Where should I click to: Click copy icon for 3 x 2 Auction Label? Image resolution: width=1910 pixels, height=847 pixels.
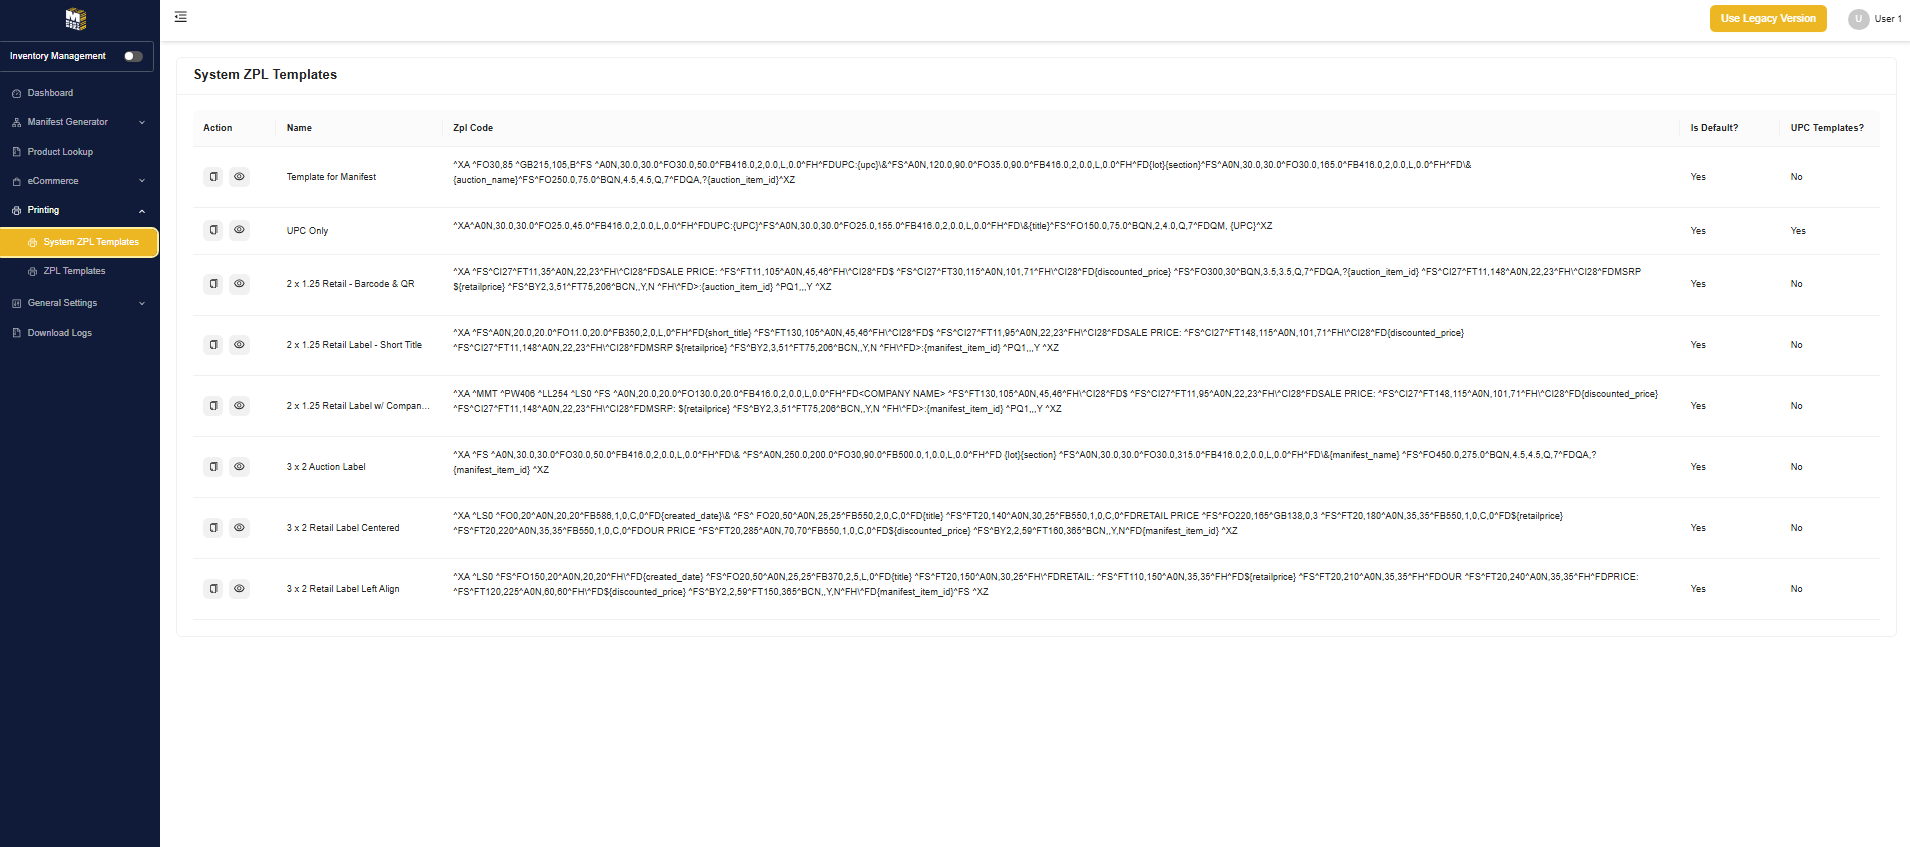pyautogui.click(x=213, y=467)
